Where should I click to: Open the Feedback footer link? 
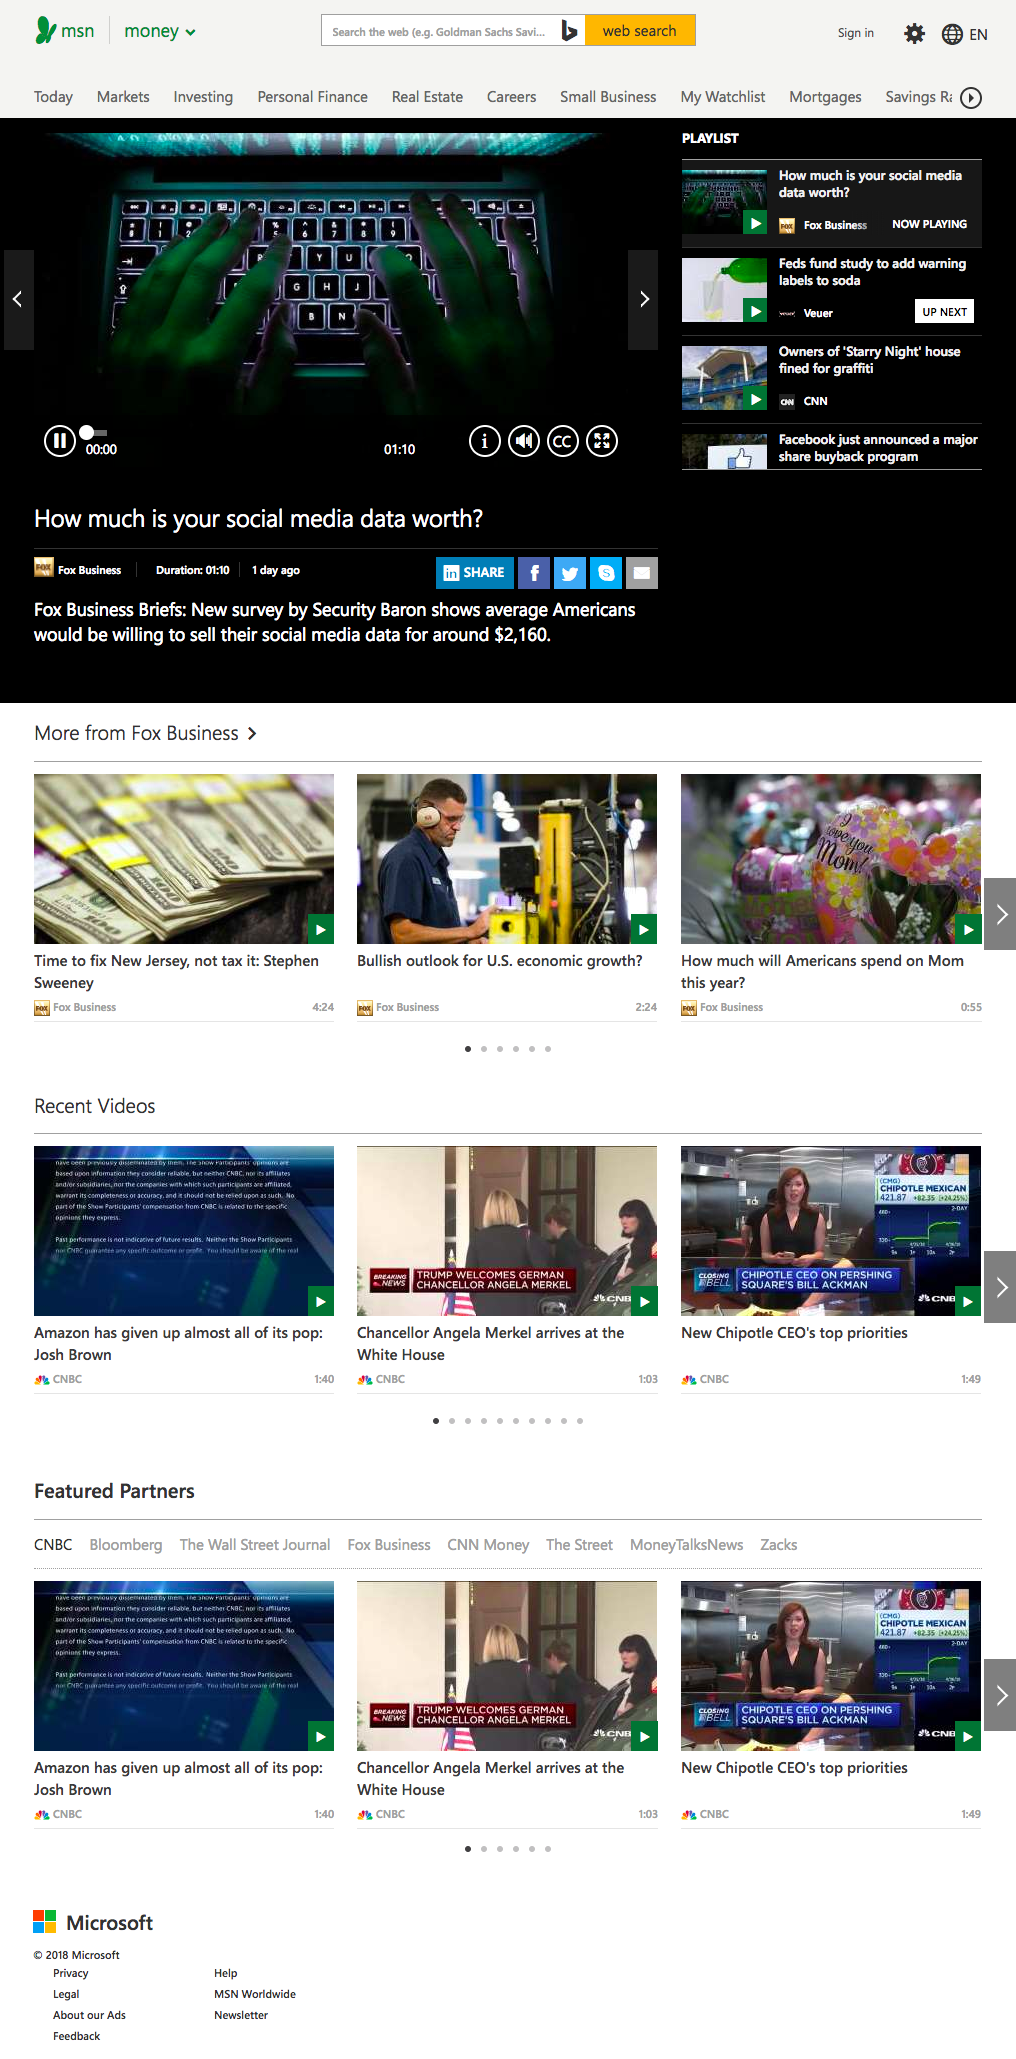(x=77, y=2036)
